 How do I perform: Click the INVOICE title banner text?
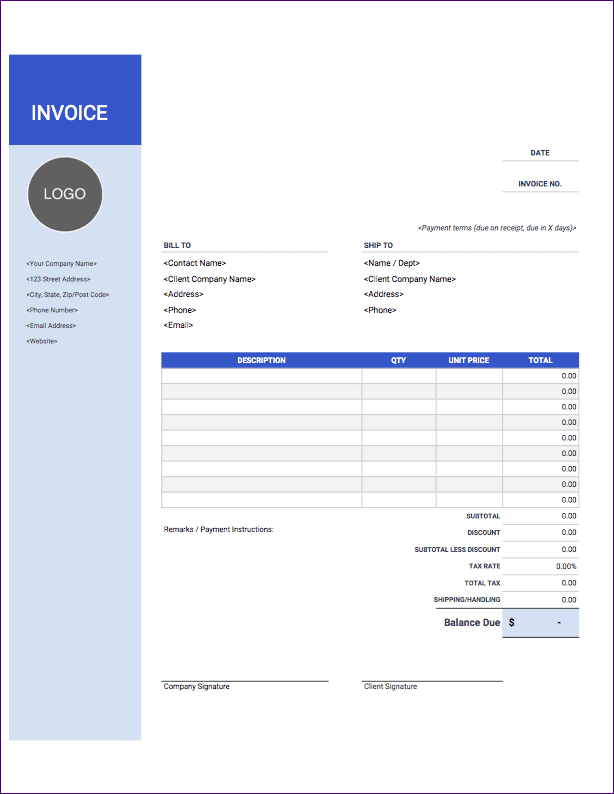click(69, 113)
